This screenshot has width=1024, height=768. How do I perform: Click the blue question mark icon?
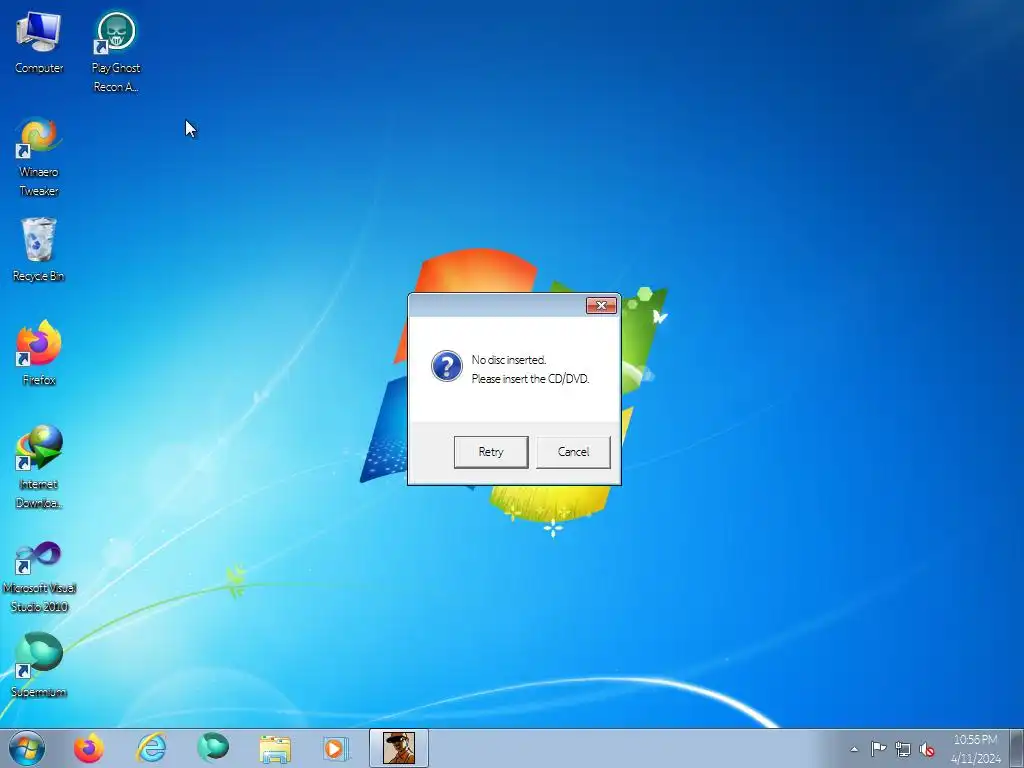(x=447, y=366)
